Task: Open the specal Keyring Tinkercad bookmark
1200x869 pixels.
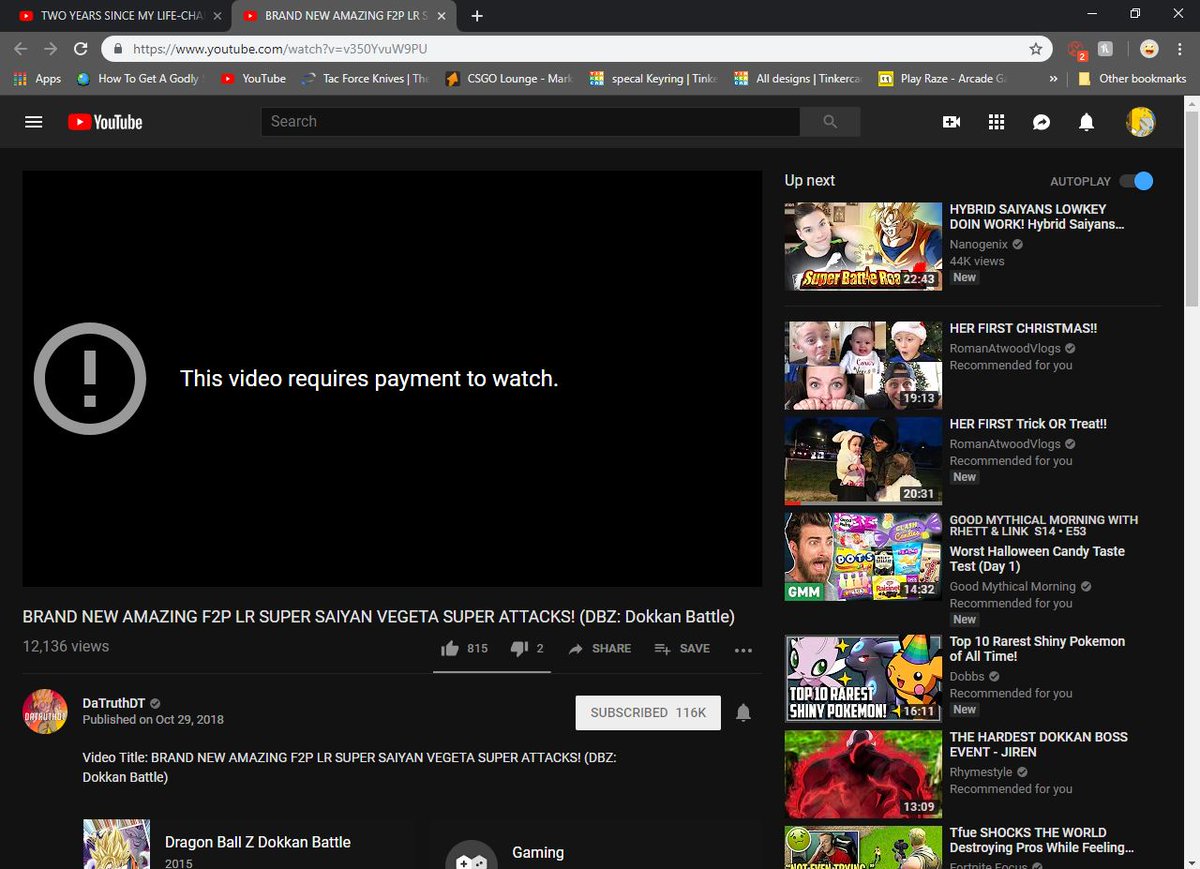Action: click(654, 78)
